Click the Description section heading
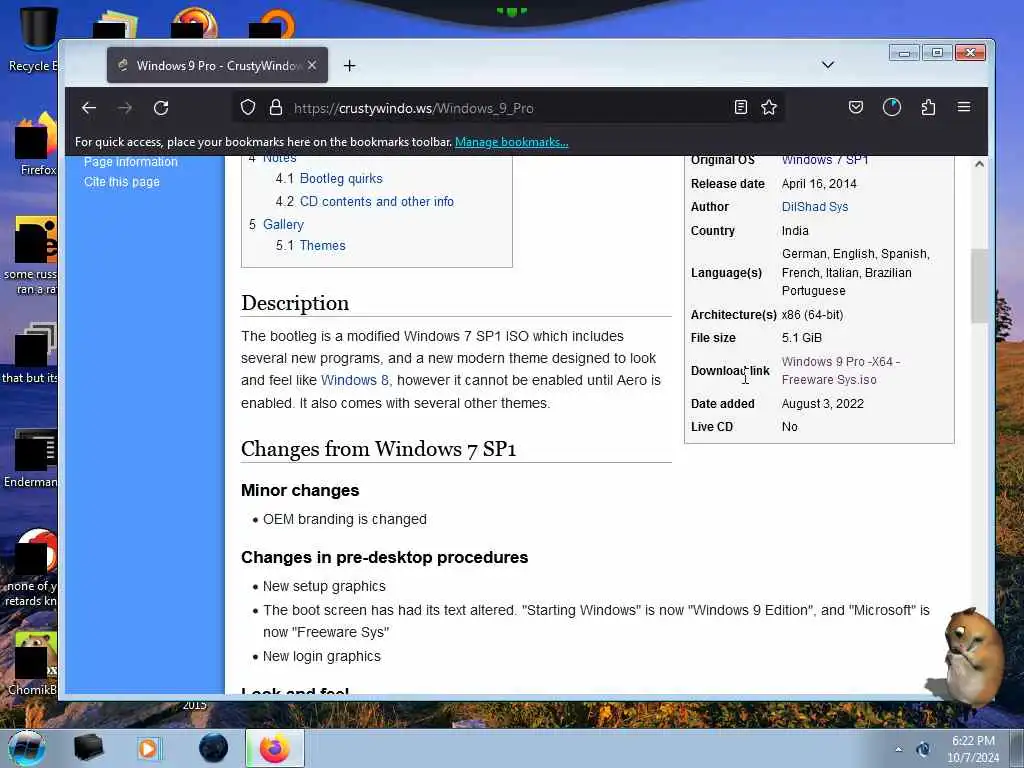The width and height of the screenshot is (1024, 768). (295, 303)
